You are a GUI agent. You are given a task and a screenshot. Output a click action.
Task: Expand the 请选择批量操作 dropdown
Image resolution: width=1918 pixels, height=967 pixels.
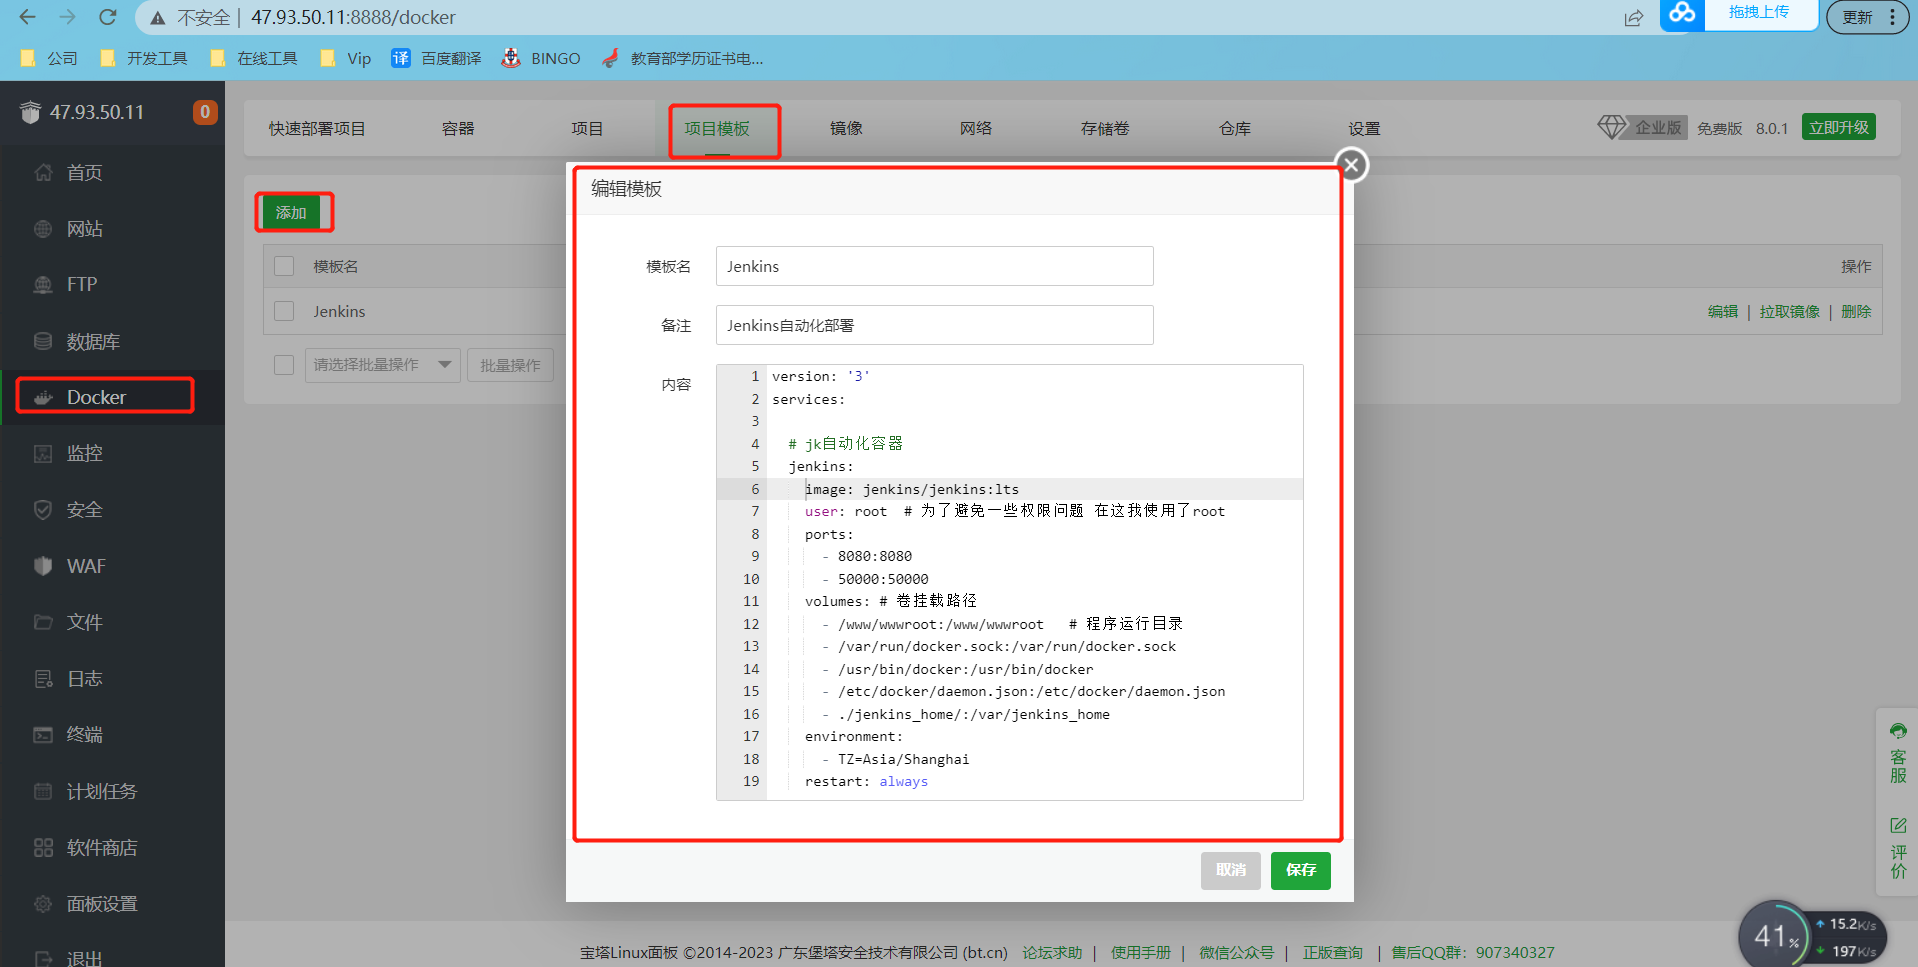pos(382,365)
